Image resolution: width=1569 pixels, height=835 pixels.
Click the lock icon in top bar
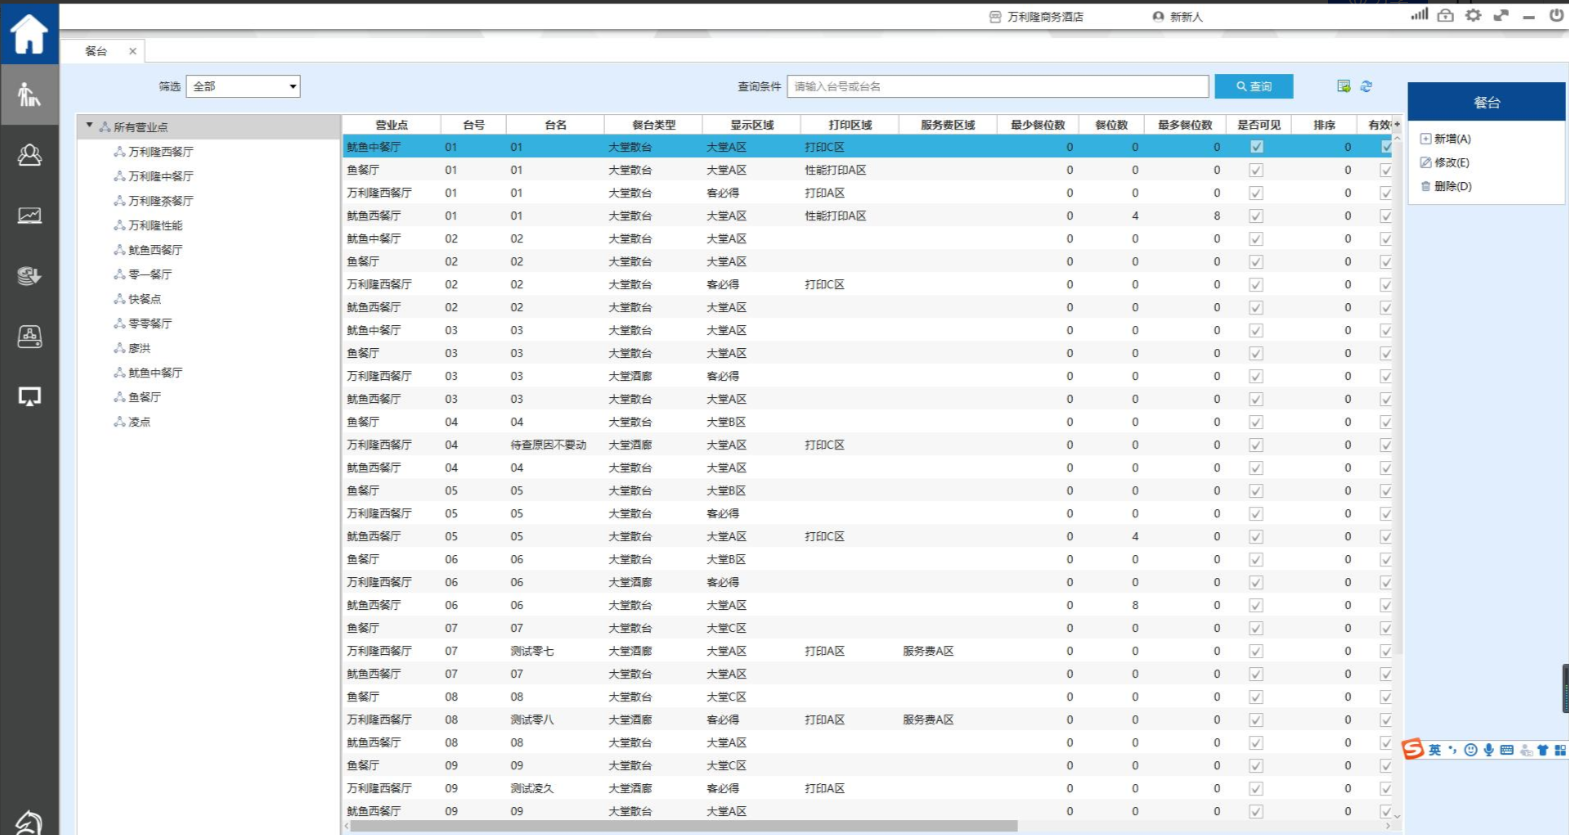pos(1446,16)
